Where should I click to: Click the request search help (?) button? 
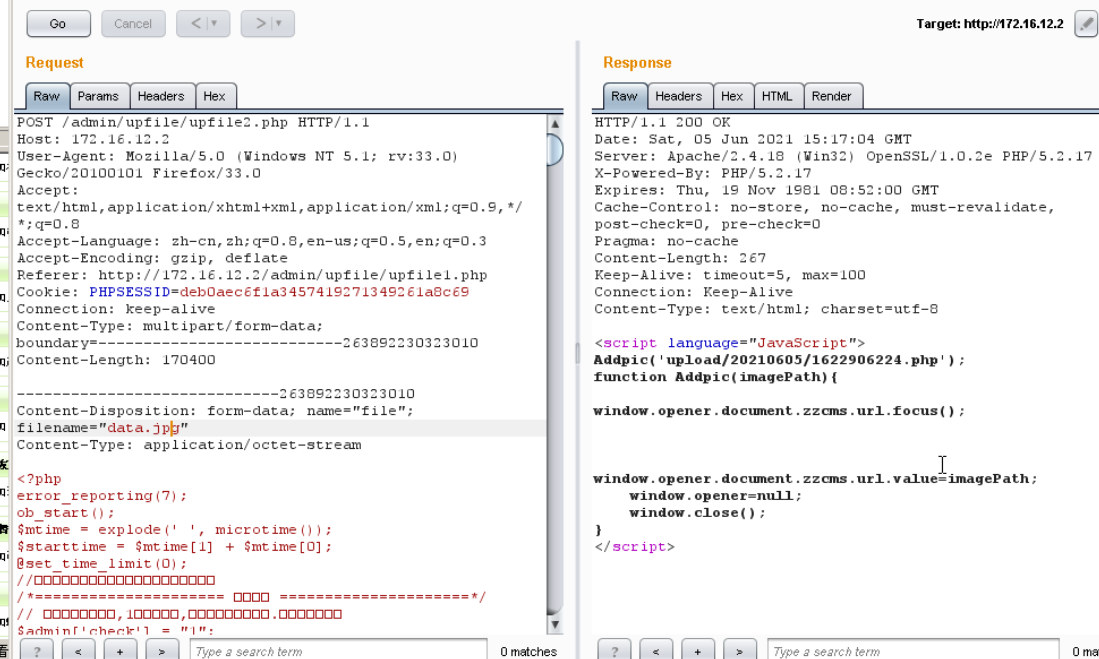pos(36,651)
